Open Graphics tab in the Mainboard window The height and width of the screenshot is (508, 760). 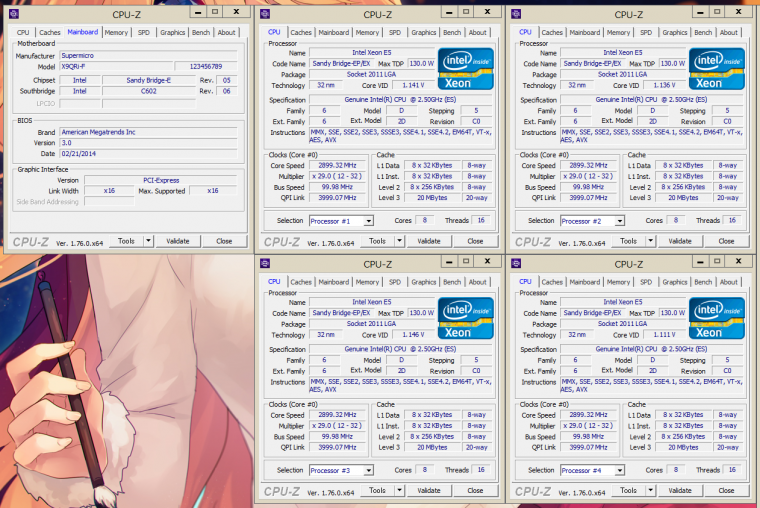pos(173,32)
